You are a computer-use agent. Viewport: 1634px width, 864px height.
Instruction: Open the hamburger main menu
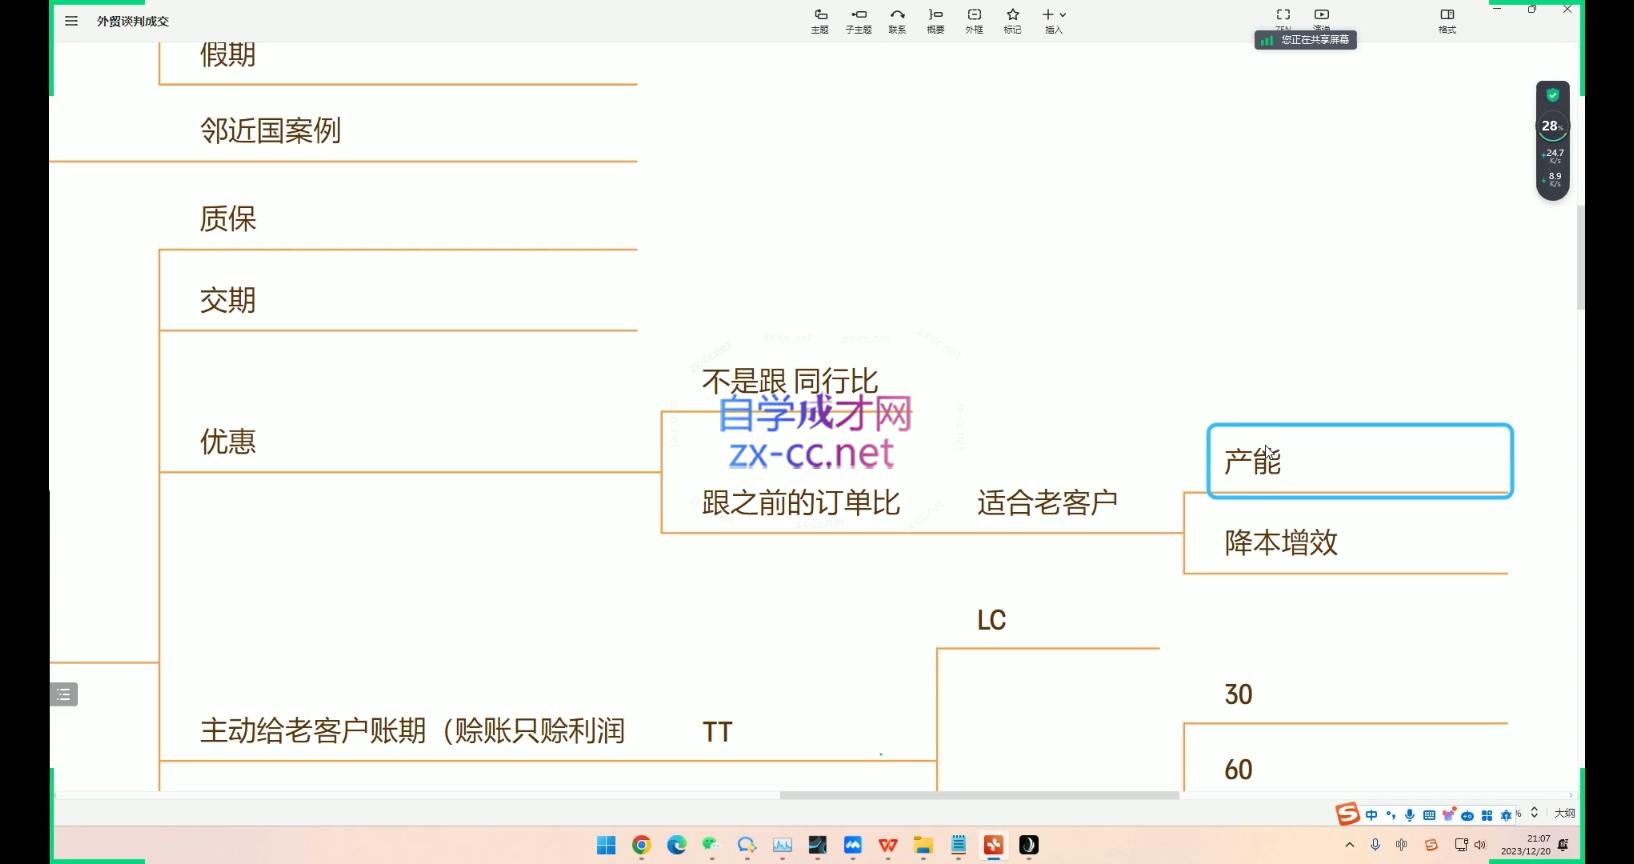[x=71, y=21]
